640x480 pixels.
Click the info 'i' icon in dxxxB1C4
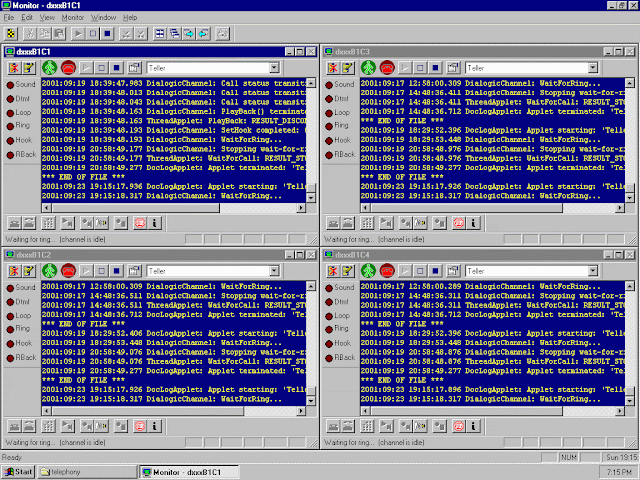(473, 426)
